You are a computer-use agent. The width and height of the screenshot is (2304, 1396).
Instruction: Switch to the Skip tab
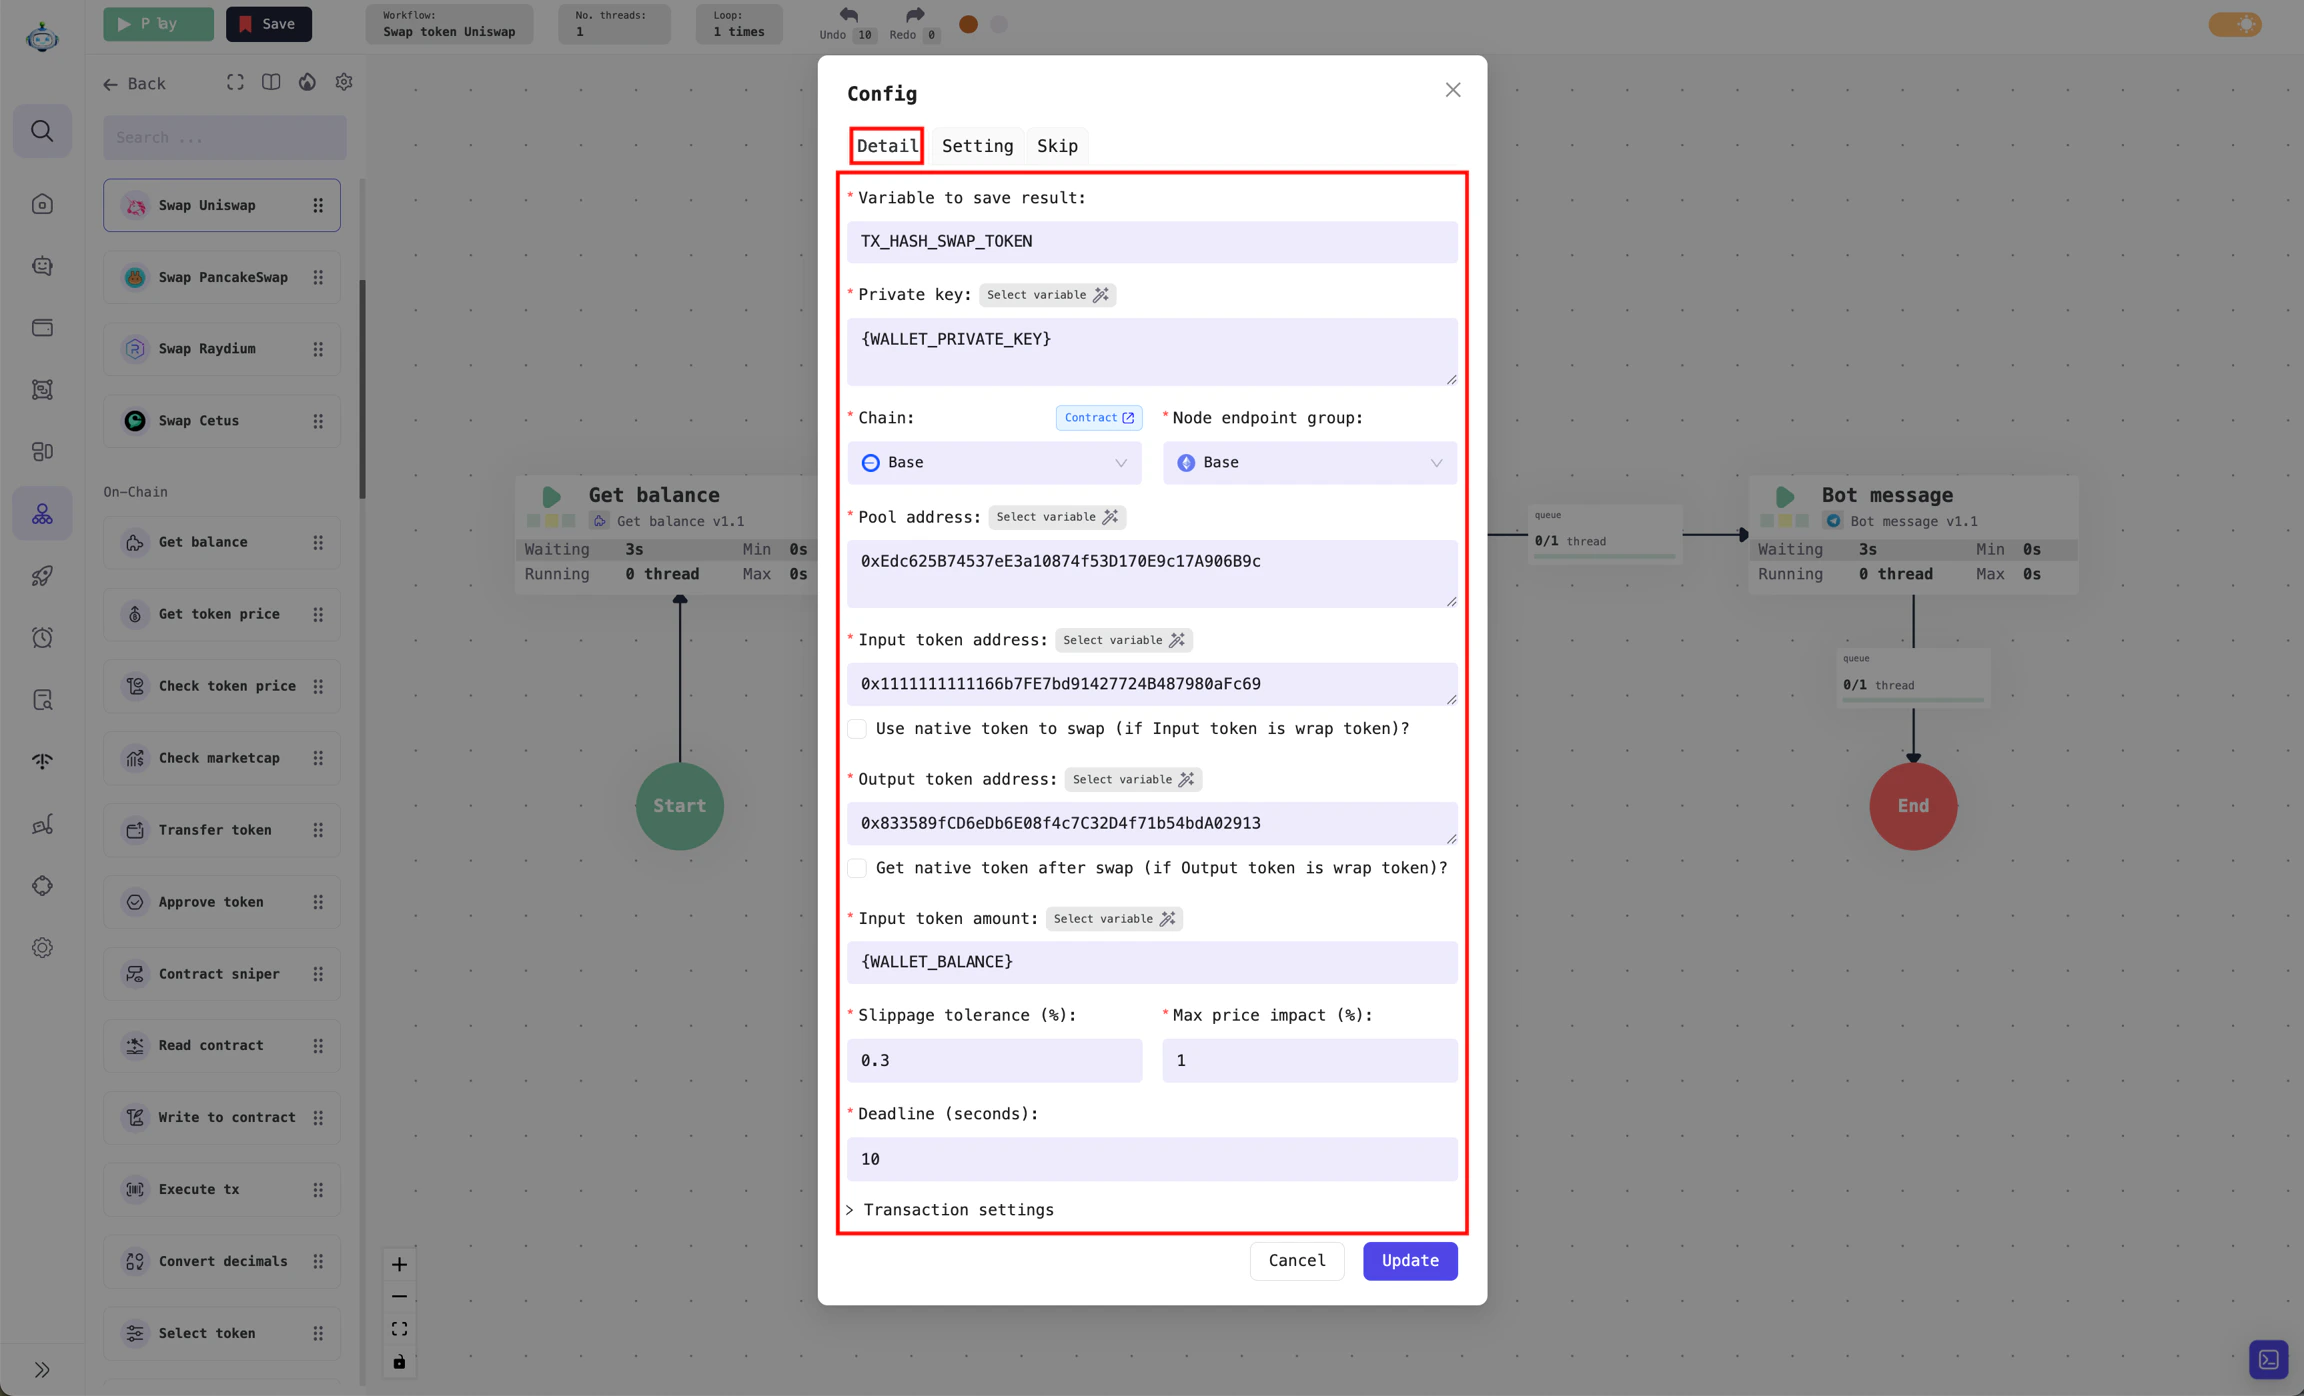click(x=1057, y=146)
